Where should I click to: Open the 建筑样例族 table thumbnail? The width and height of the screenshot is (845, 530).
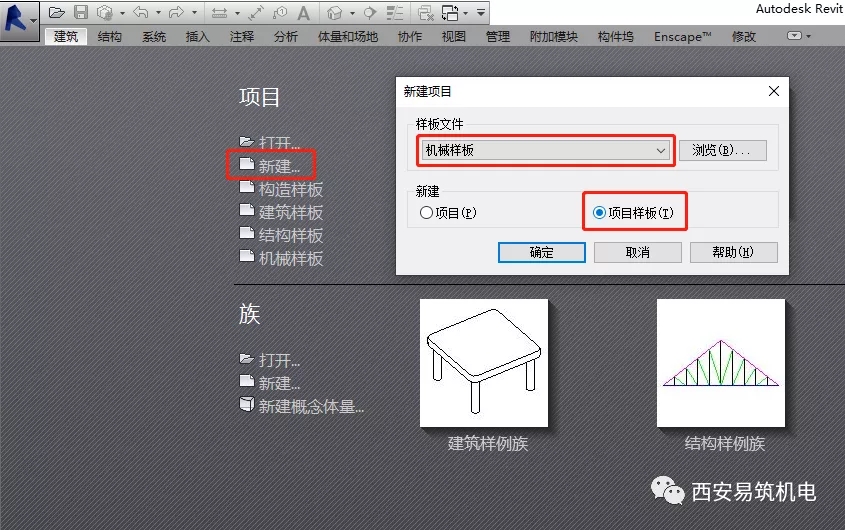click(484, 363)
